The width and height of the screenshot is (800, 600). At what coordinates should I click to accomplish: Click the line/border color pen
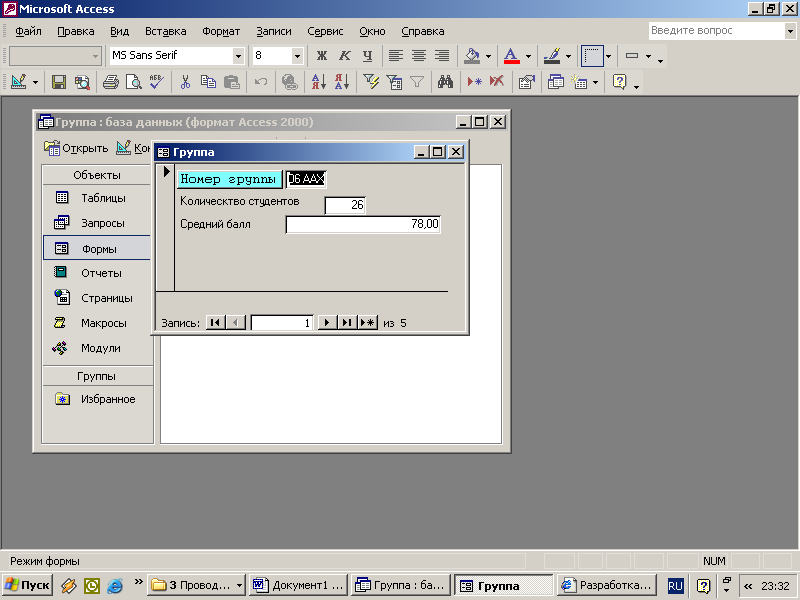click(x=552, y=56)
